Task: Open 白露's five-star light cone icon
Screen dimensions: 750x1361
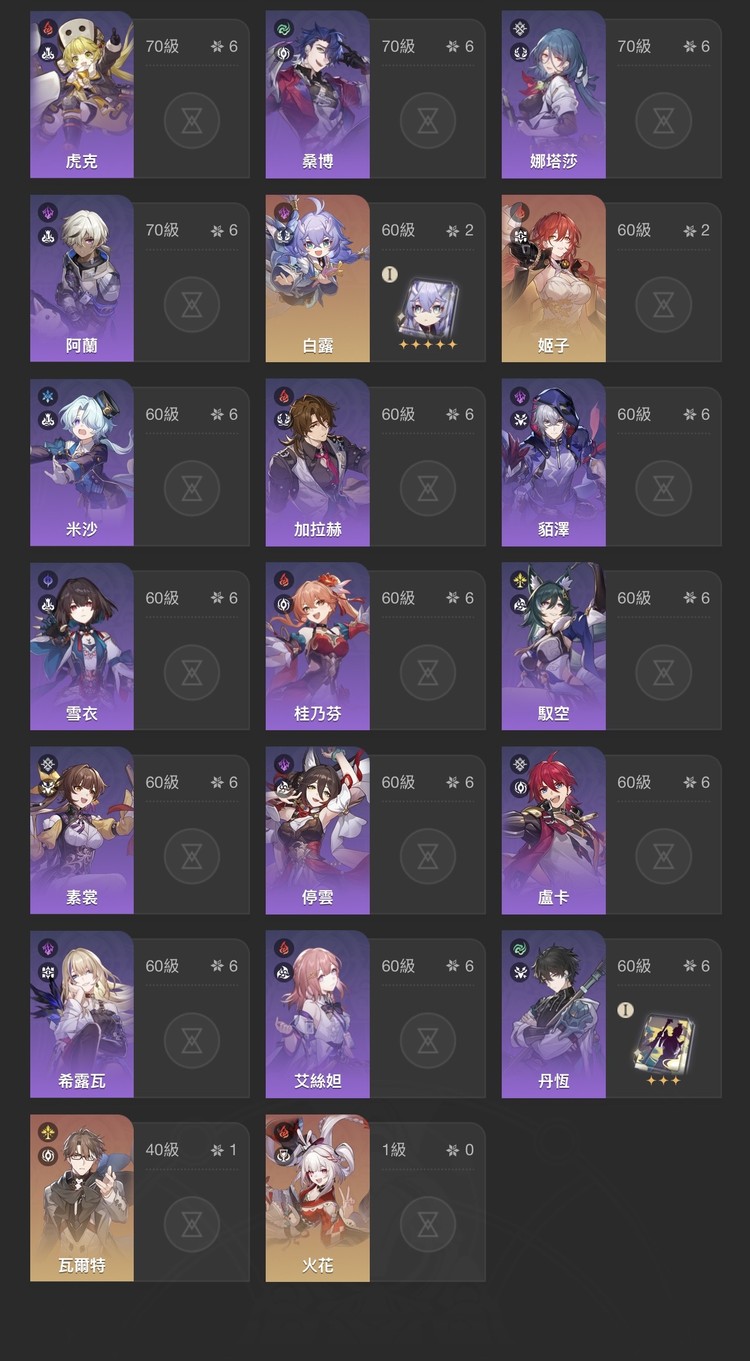Action: [427, 309]
